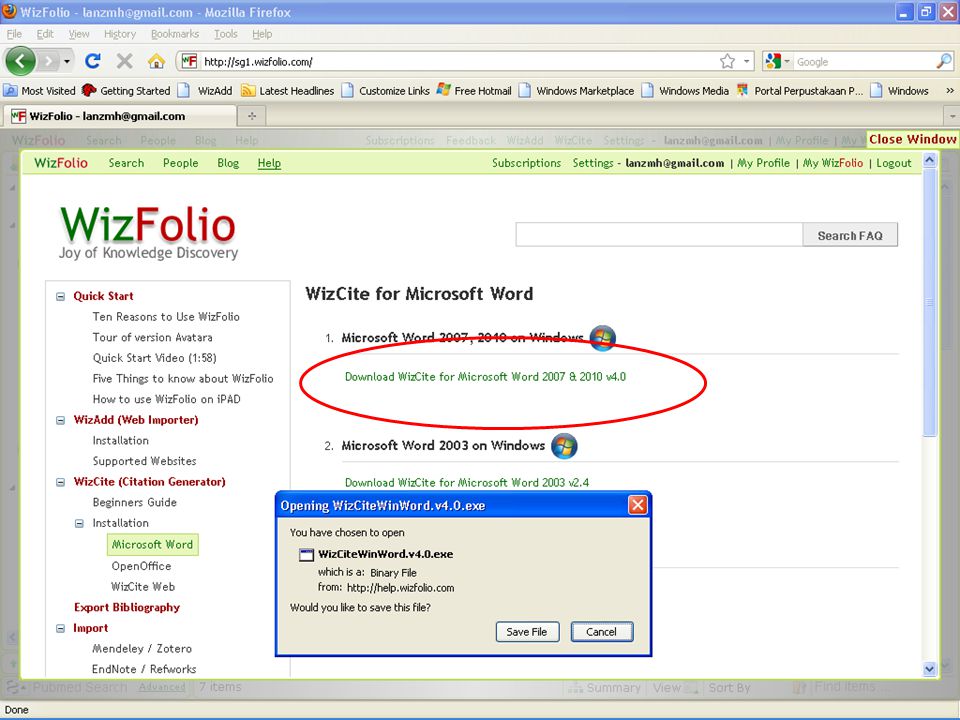Reload the page with the refresh icon

click(93, 61)
